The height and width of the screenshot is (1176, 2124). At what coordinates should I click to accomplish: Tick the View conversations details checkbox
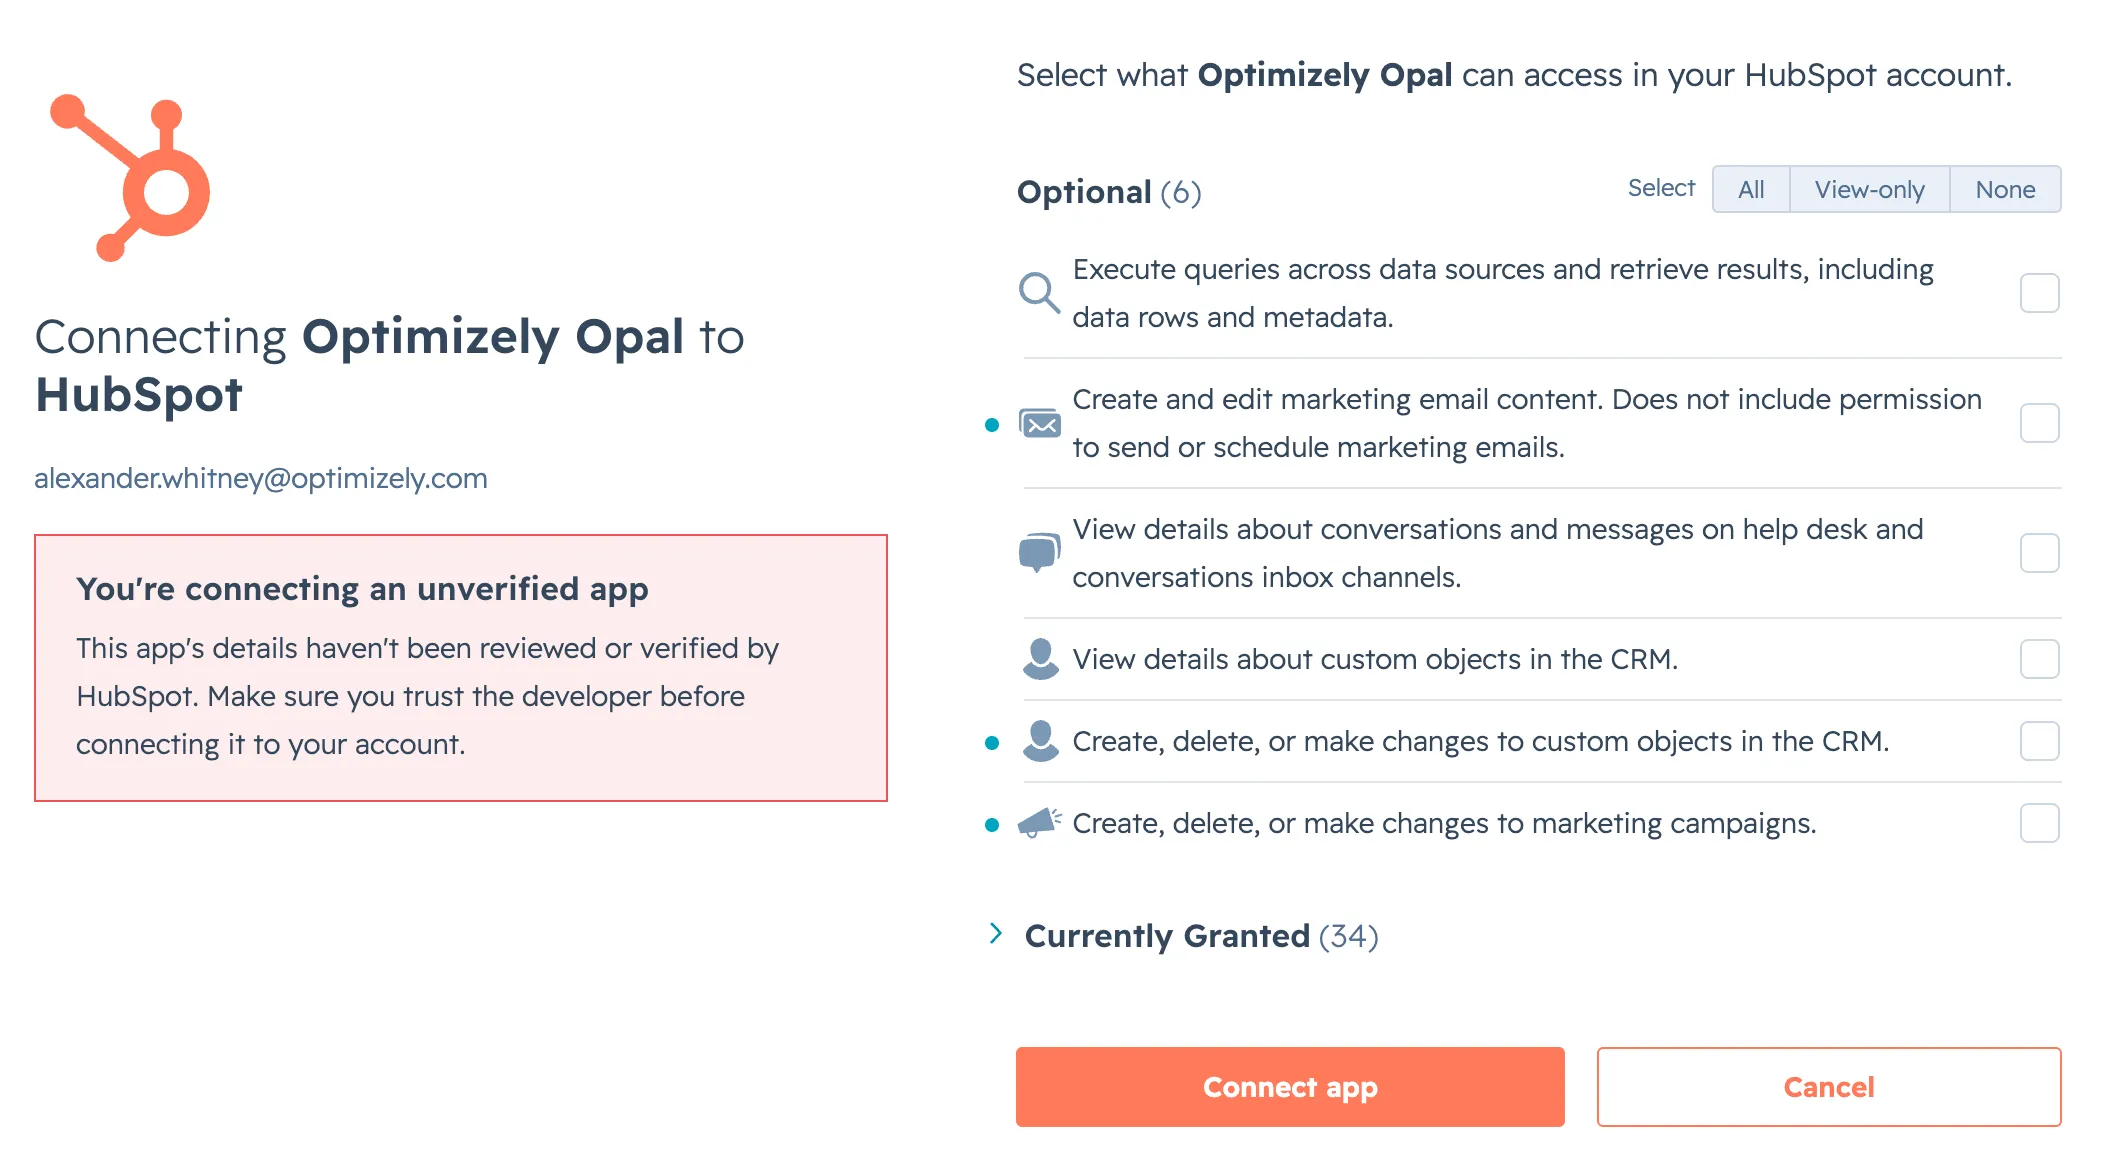2039,553
